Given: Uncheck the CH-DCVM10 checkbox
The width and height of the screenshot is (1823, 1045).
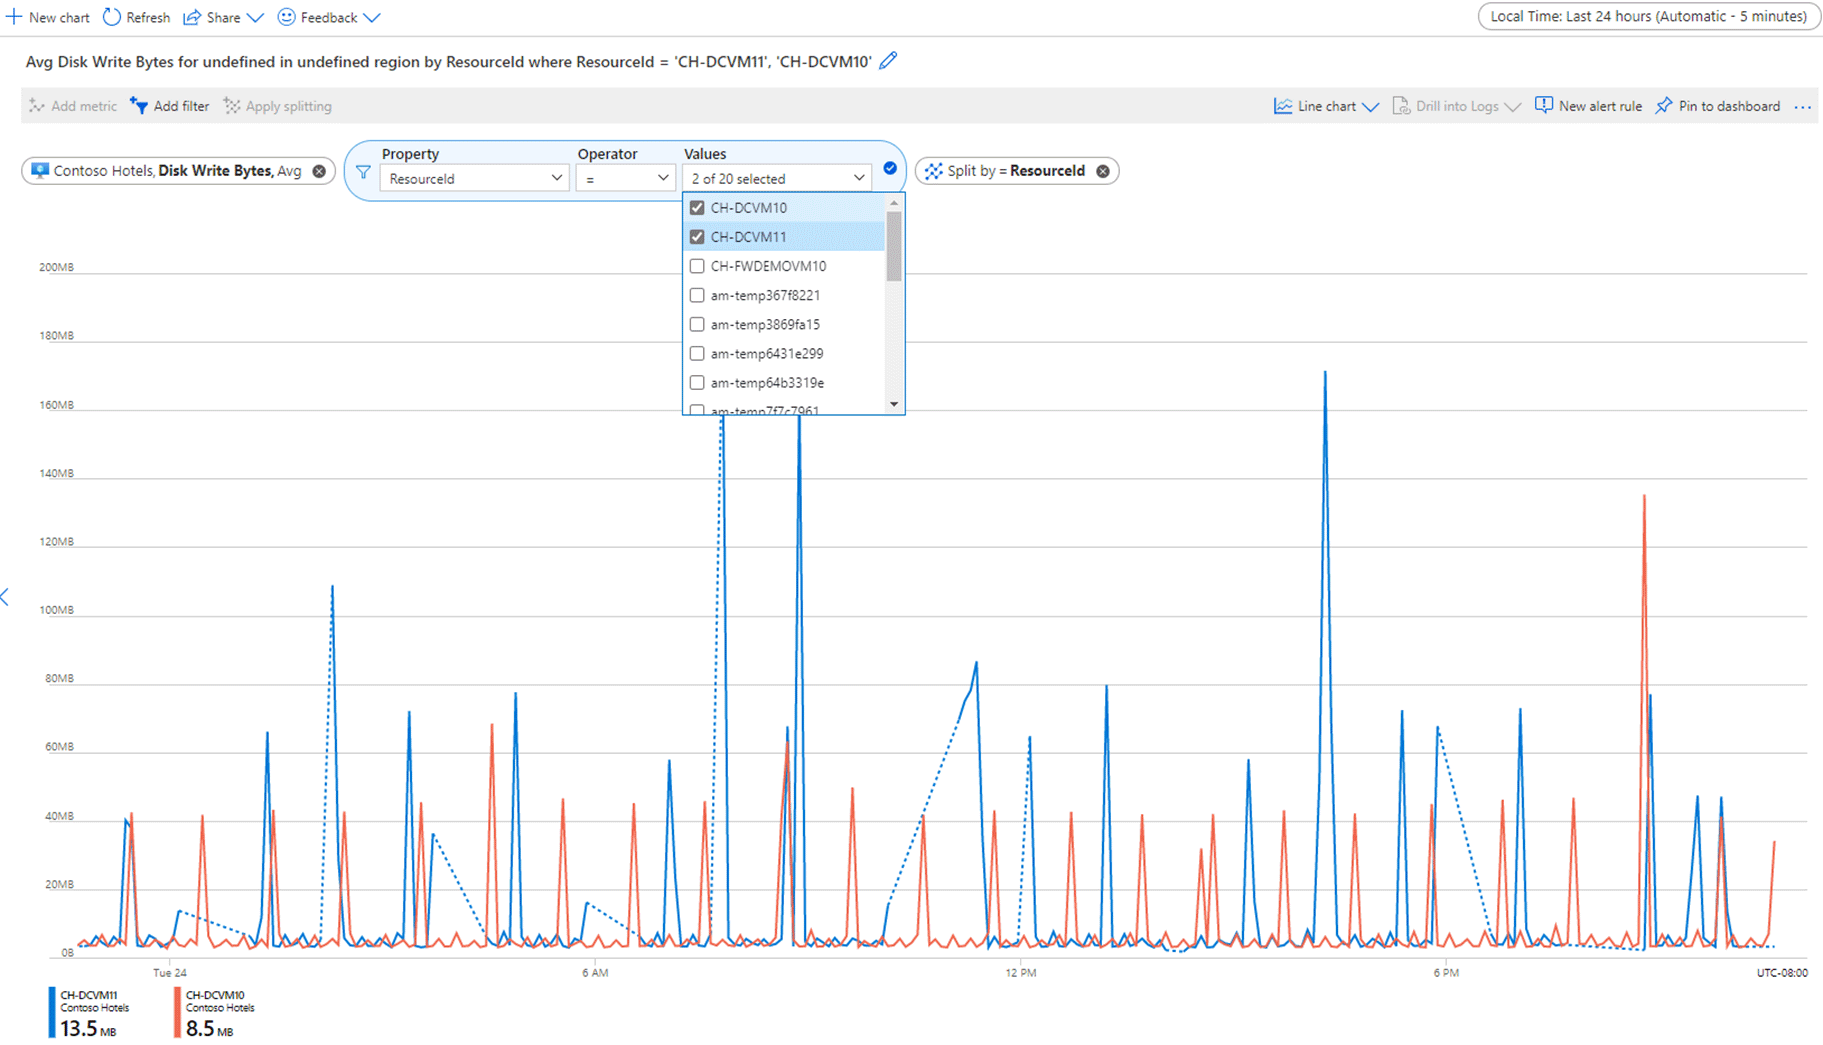Looking at the screenshot, I should point(697,208).
